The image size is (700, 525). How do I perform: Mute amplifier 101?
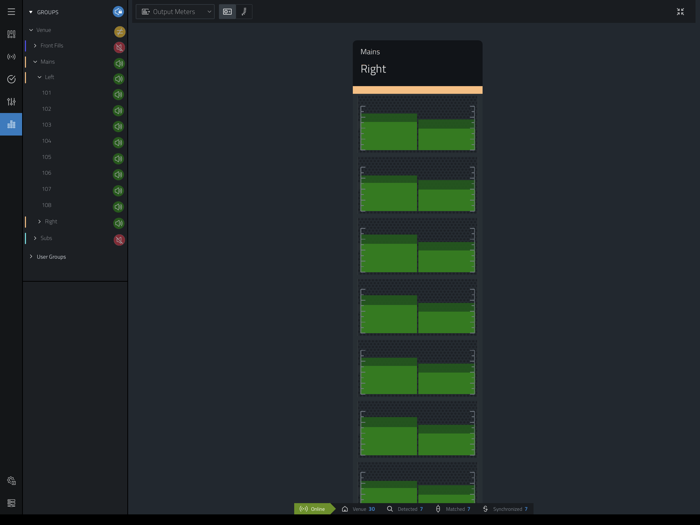118,95
